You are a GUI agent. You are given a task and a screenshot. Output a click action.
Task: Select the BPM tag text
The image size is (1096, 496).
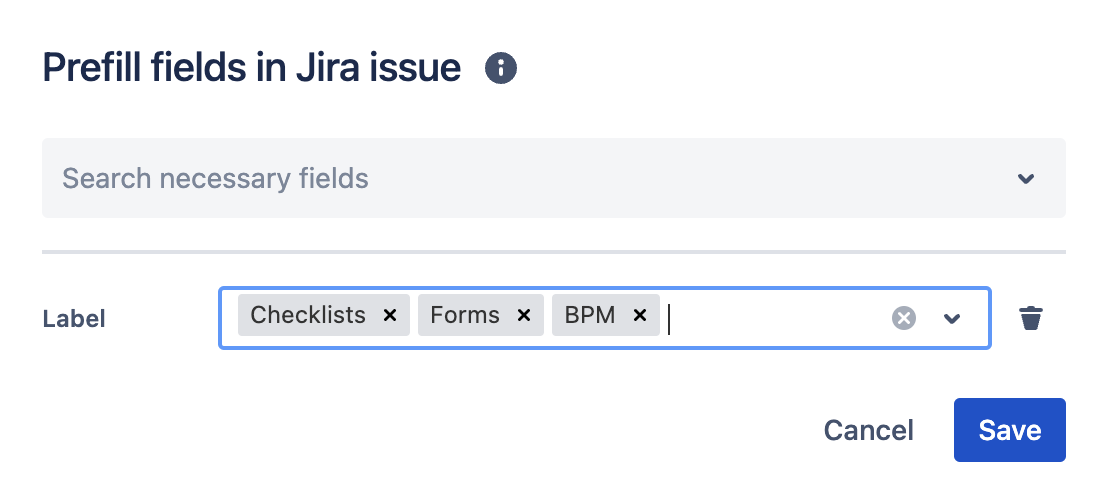590,316
